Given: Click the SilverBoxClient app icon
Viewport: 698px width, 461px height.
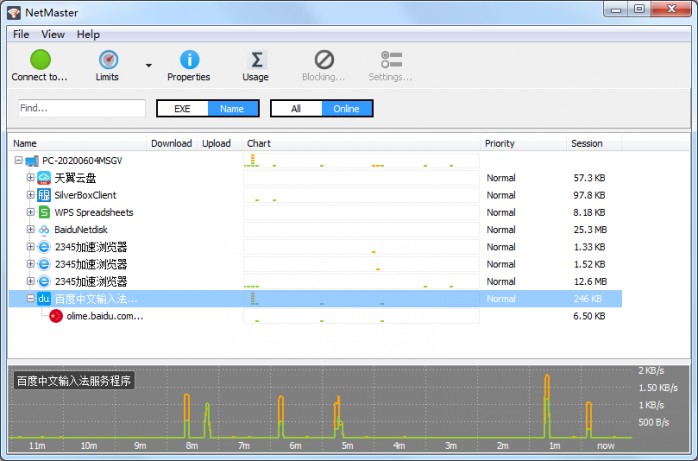Looking at the screenshot, I should click(44, 195).
